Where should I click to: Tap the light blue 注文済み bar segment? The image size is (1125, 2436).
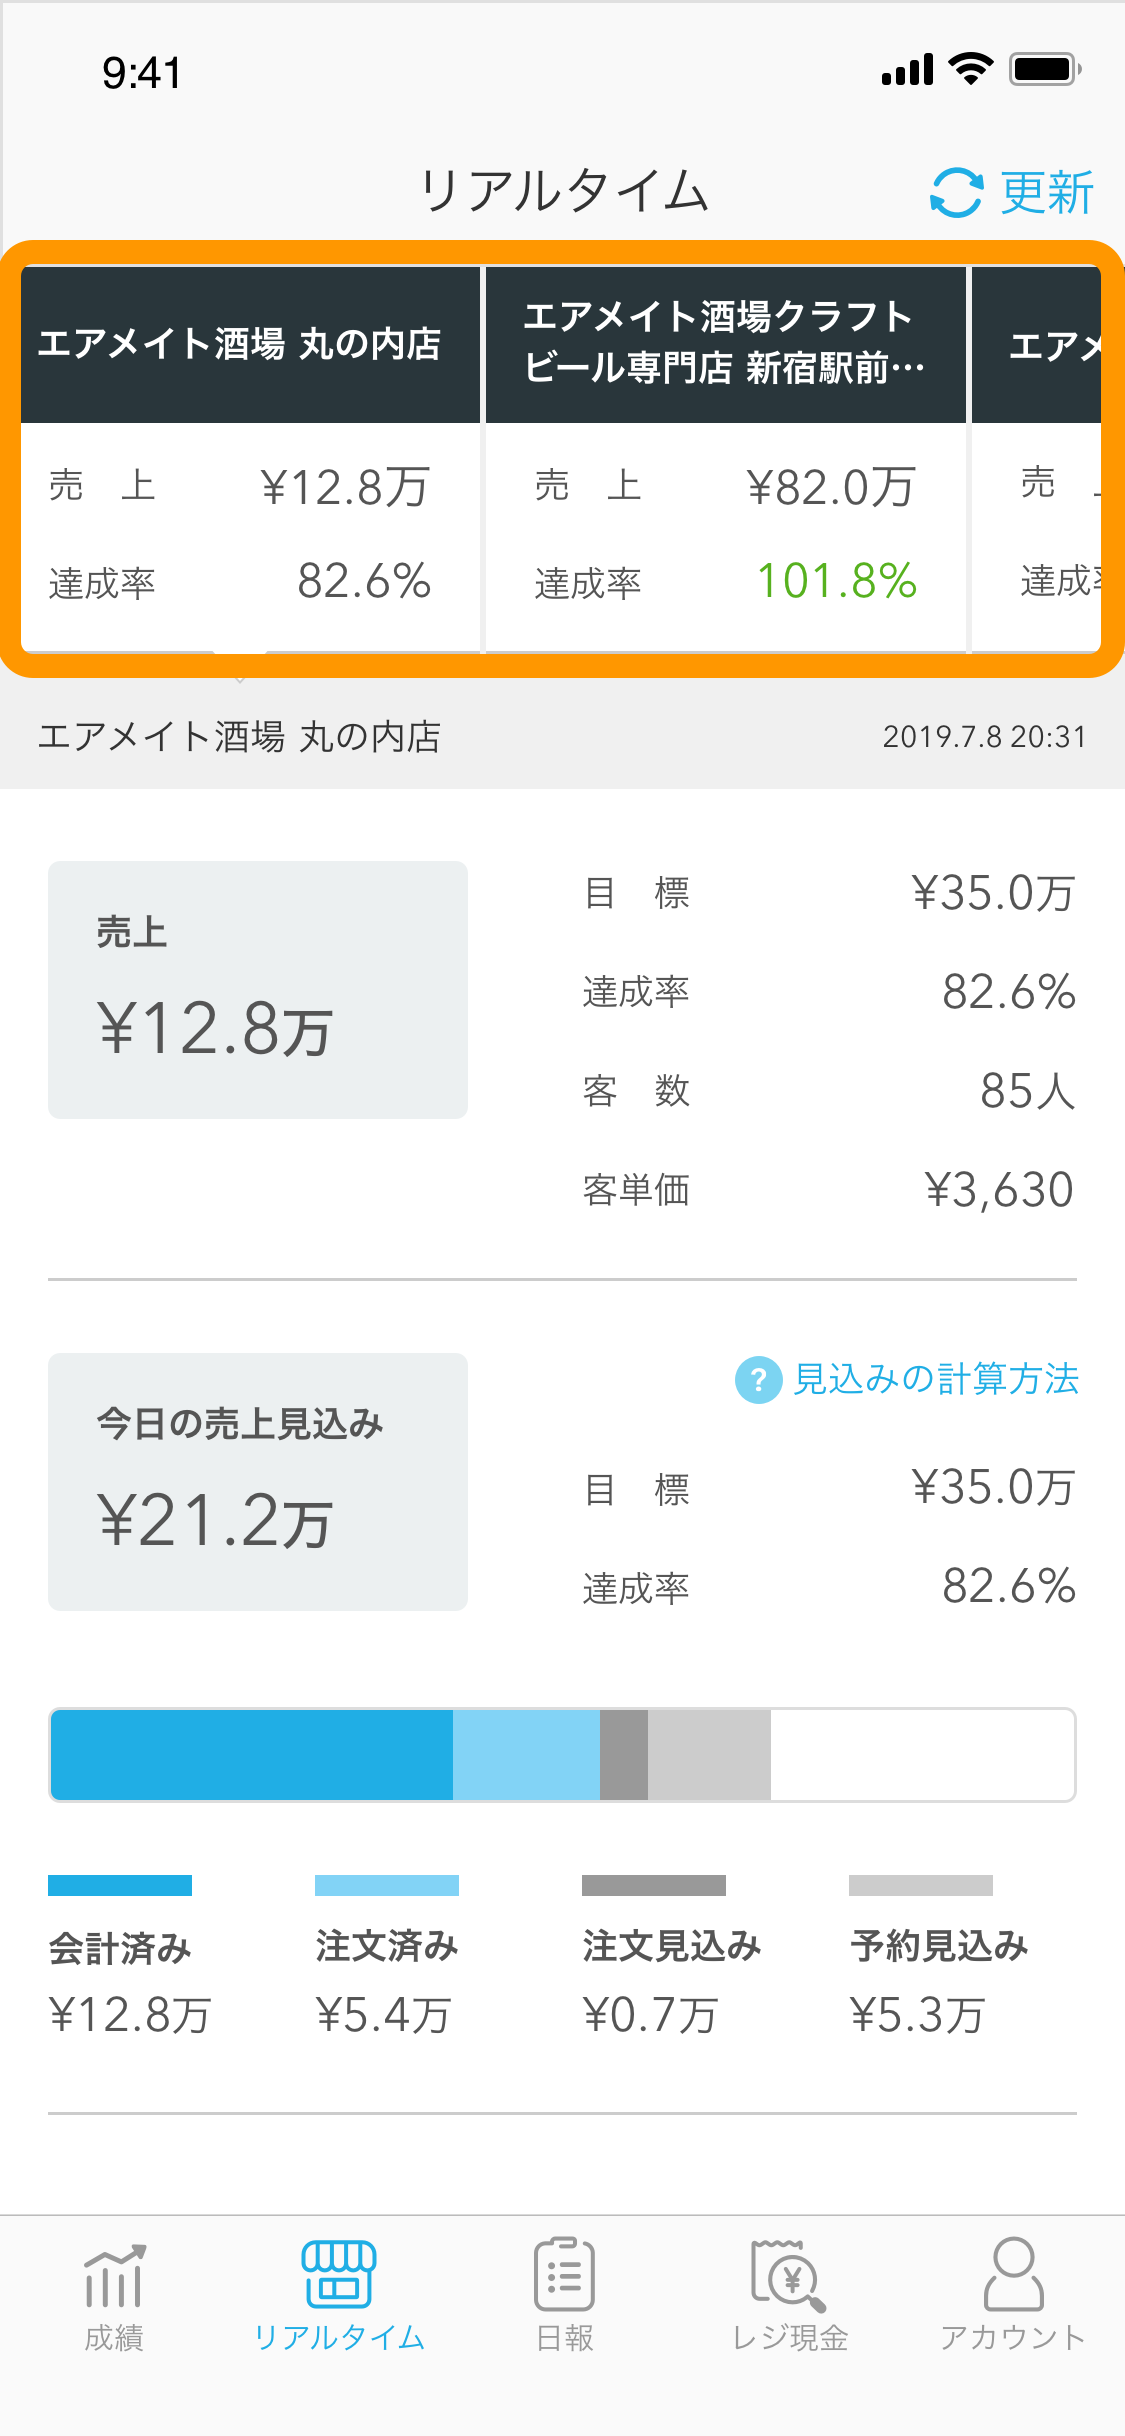526,1755
